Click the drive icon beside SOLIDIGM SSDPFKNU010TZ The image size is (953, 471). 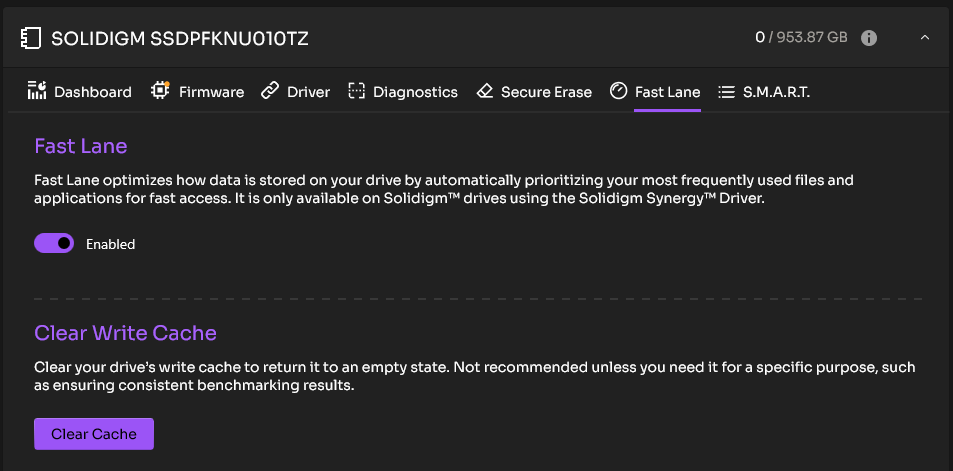(30, 38)
